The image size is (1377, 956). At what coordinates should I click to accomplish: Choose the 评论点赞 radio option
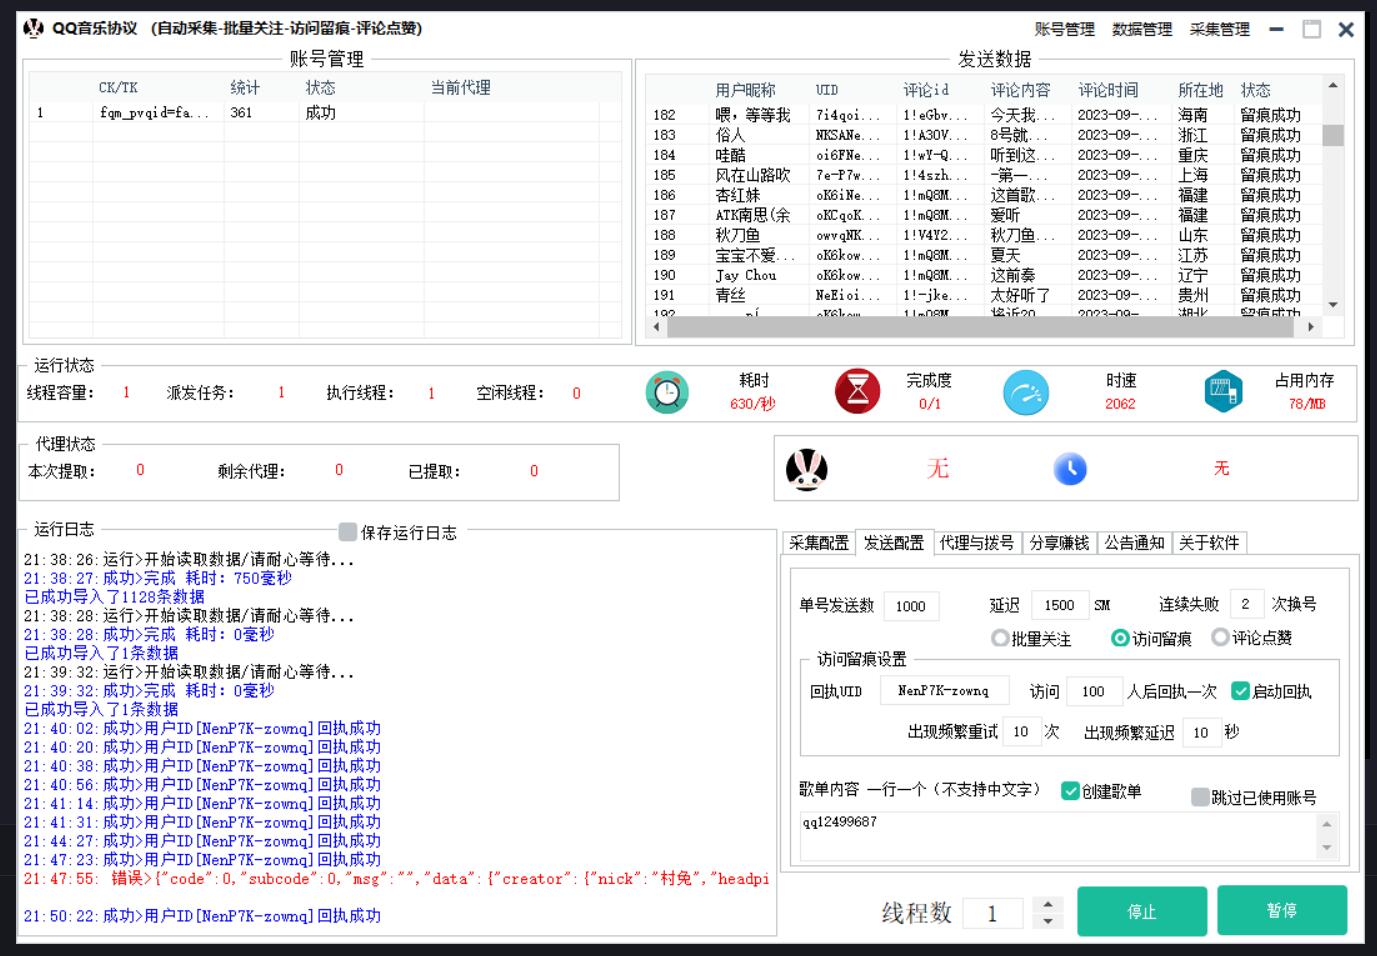pos(1220,637)
